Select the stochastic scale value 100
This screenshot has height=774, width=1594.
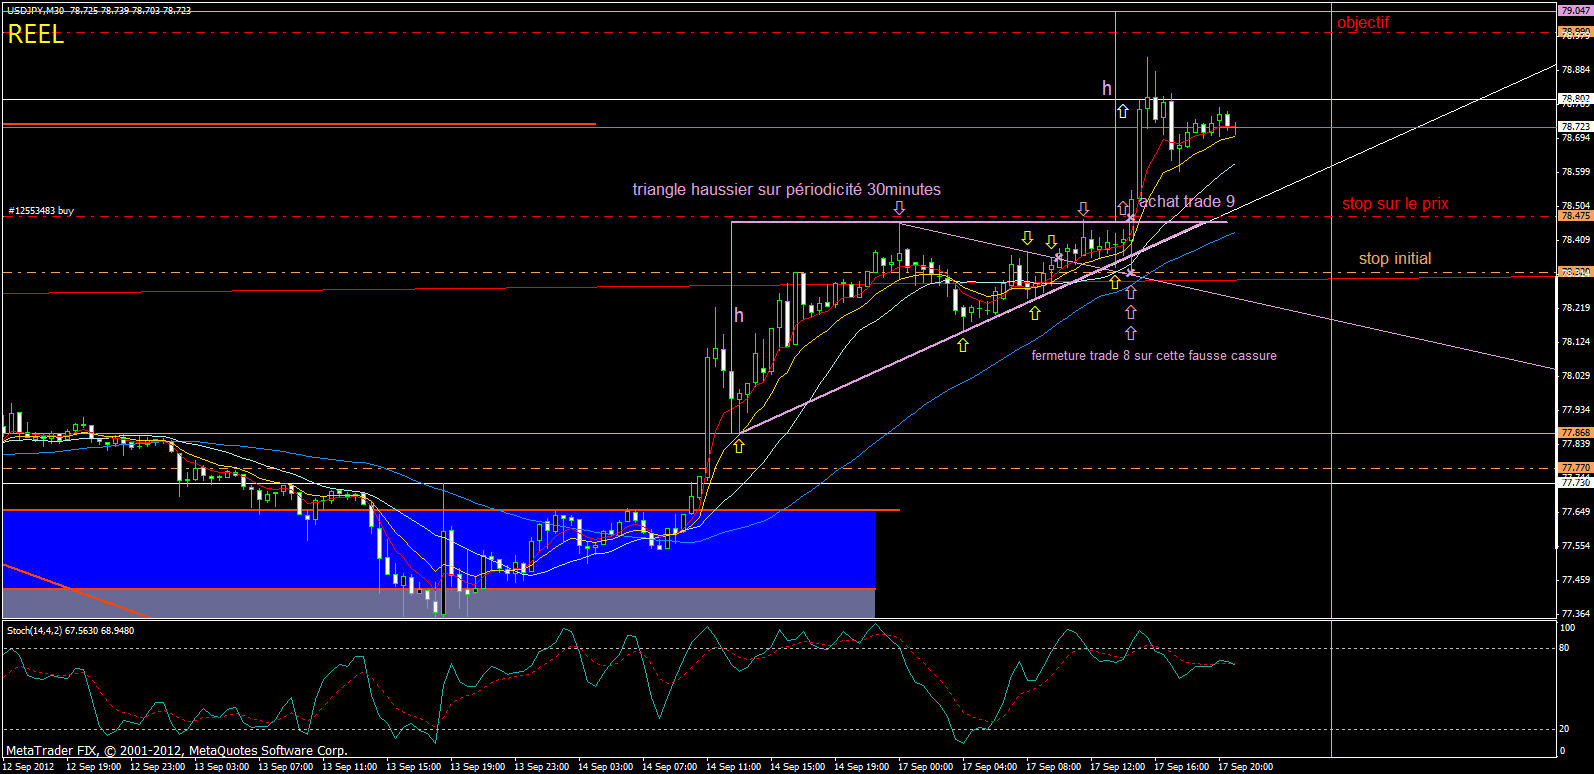(x=1568, y=628)
